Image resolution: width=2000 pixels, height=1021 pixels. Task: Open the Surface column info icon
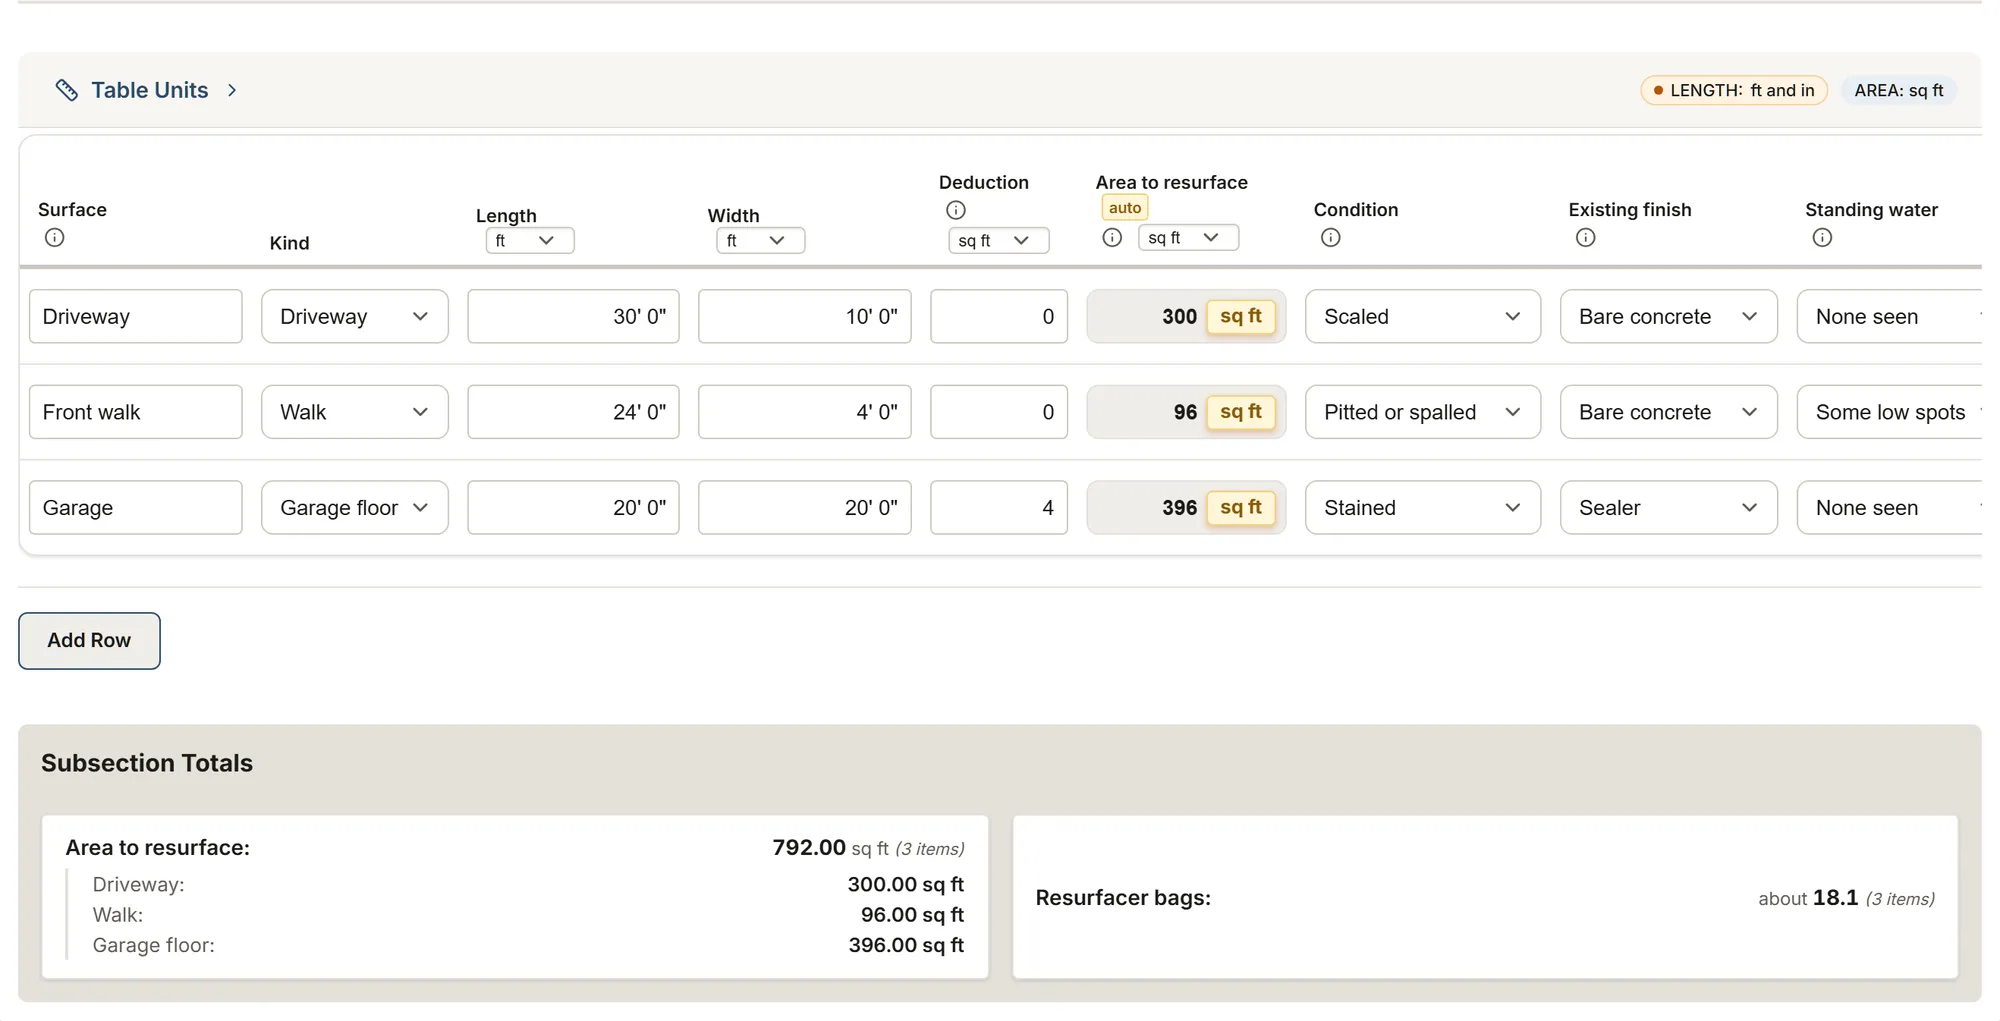(55, 238)
